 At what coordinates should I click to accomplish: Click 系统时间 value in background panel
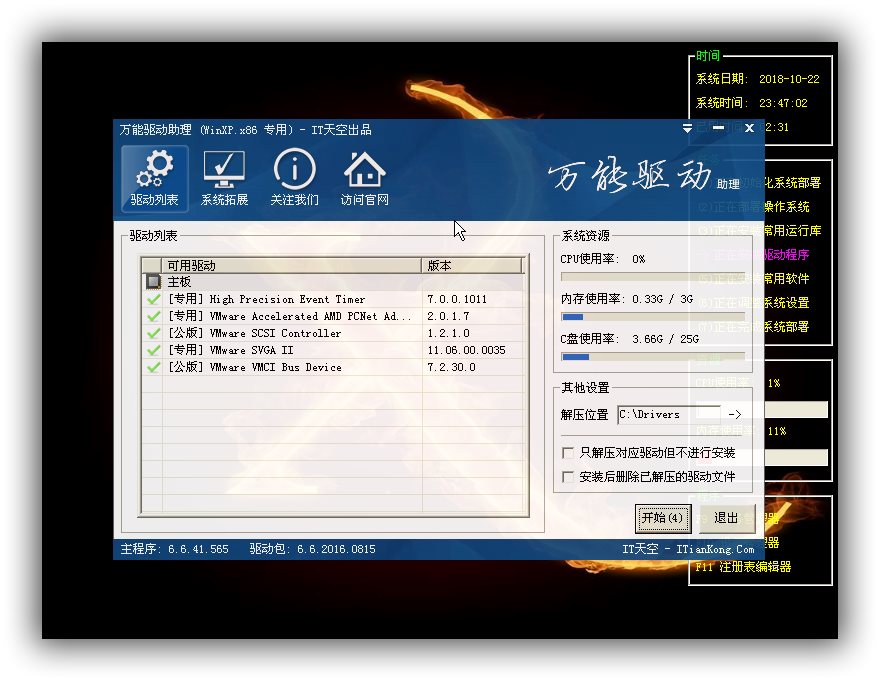click(x=783, y=103)
